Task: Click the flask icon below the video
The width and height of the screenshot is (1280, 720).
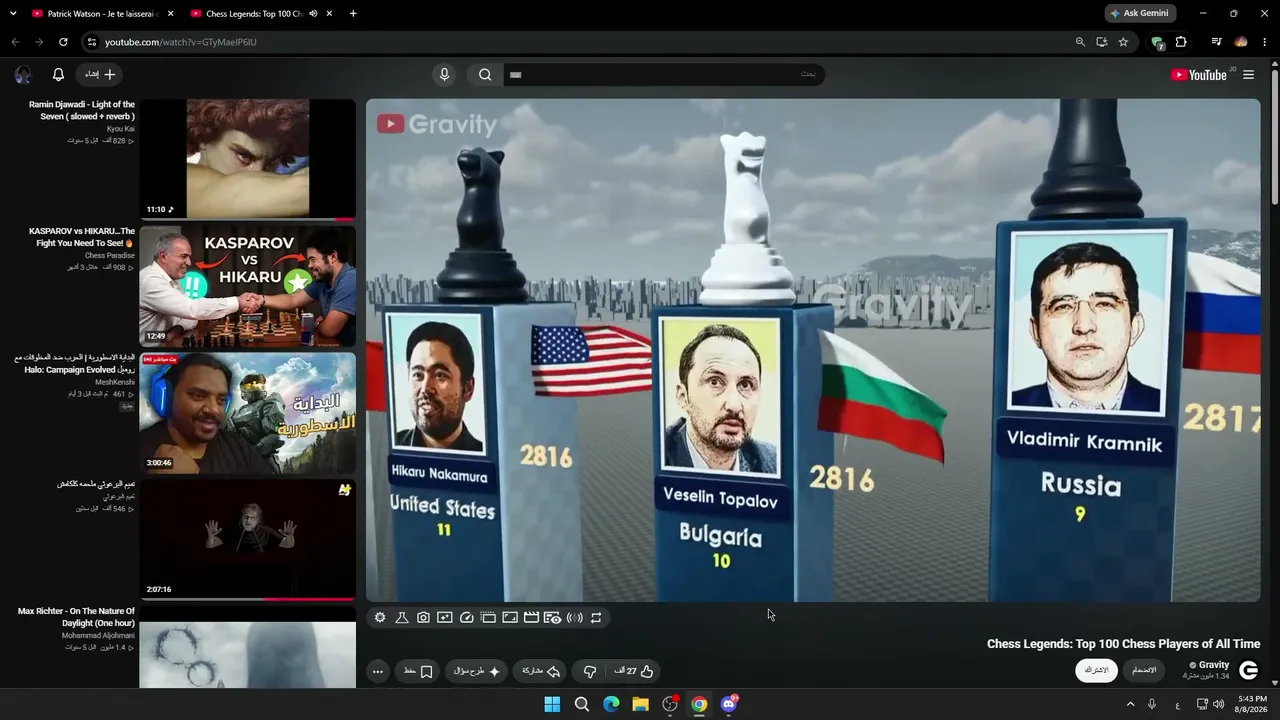Action: [x=402, y=618]
